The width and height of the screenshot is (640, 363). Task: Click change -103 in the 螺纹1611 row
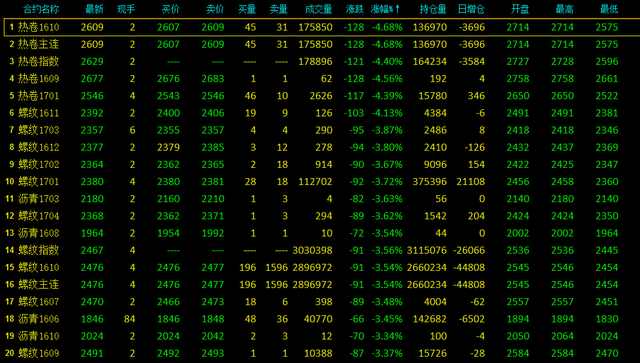click(x=354, y=113)
